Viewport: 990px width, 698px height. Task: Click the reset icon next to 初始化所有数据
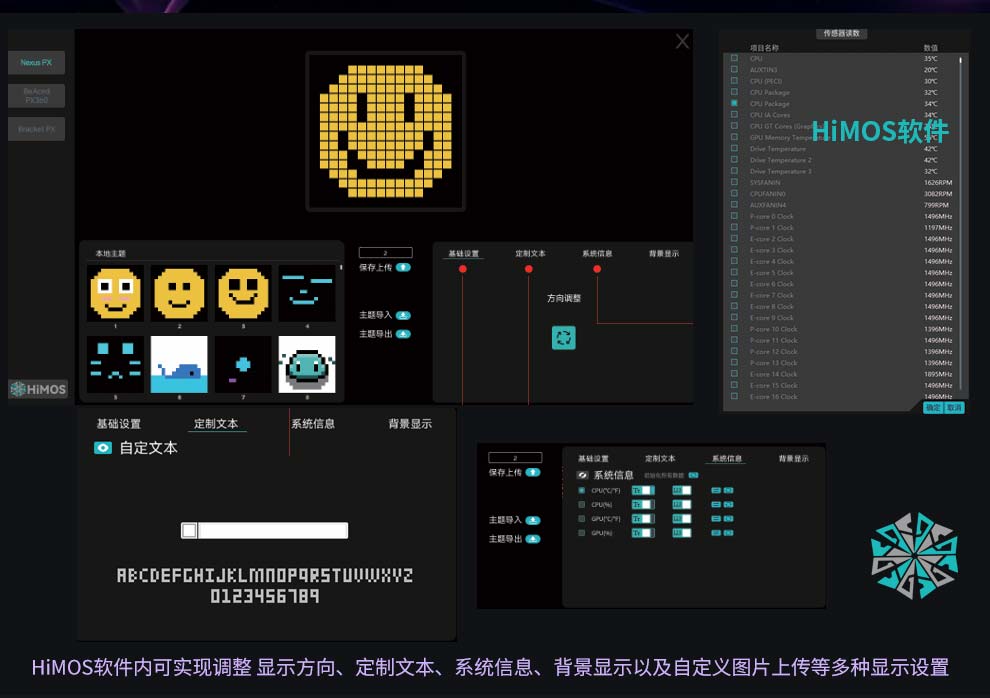(693, 475)
